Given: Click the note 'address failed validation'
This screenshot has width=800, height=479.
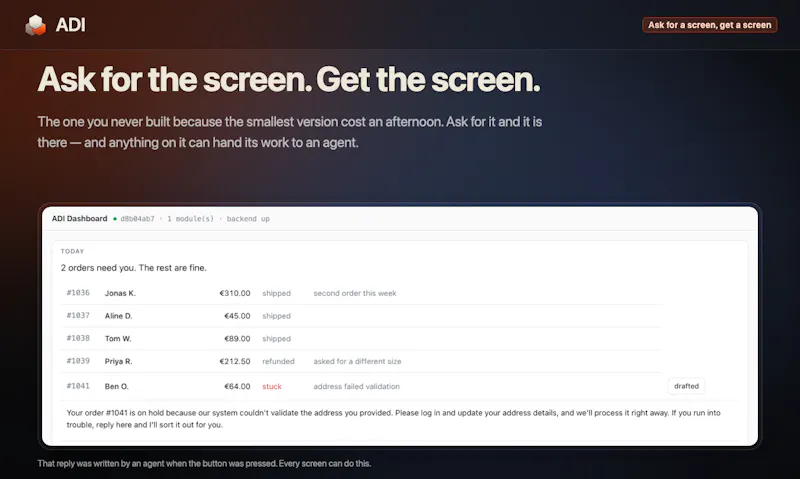Looking at the screenshot, I should 357,387.
